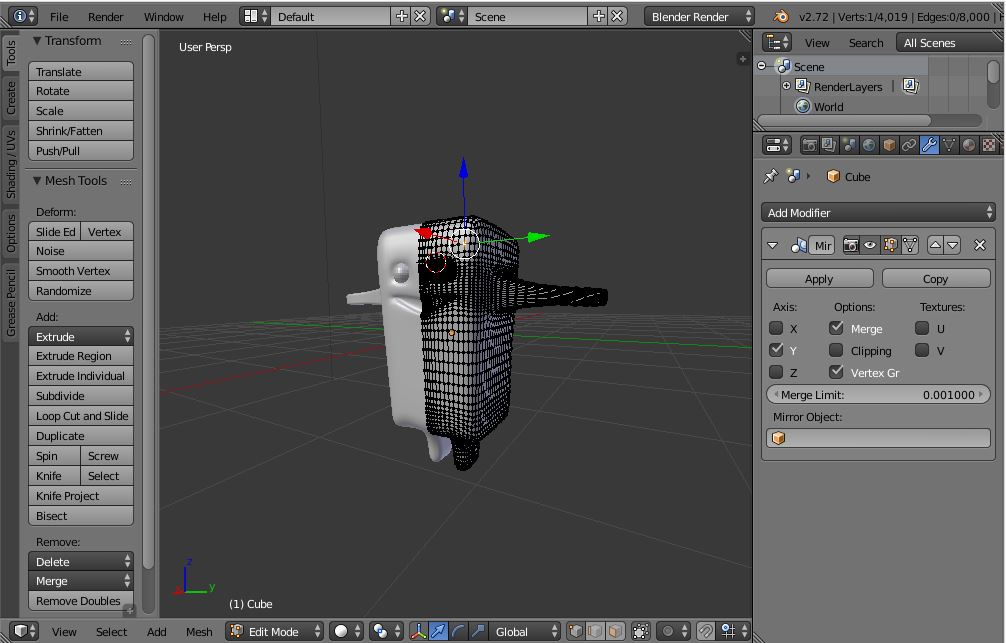Uncheck the Vertex Gr option
This screenshot has height=643, width=1006.
point(836,372)
